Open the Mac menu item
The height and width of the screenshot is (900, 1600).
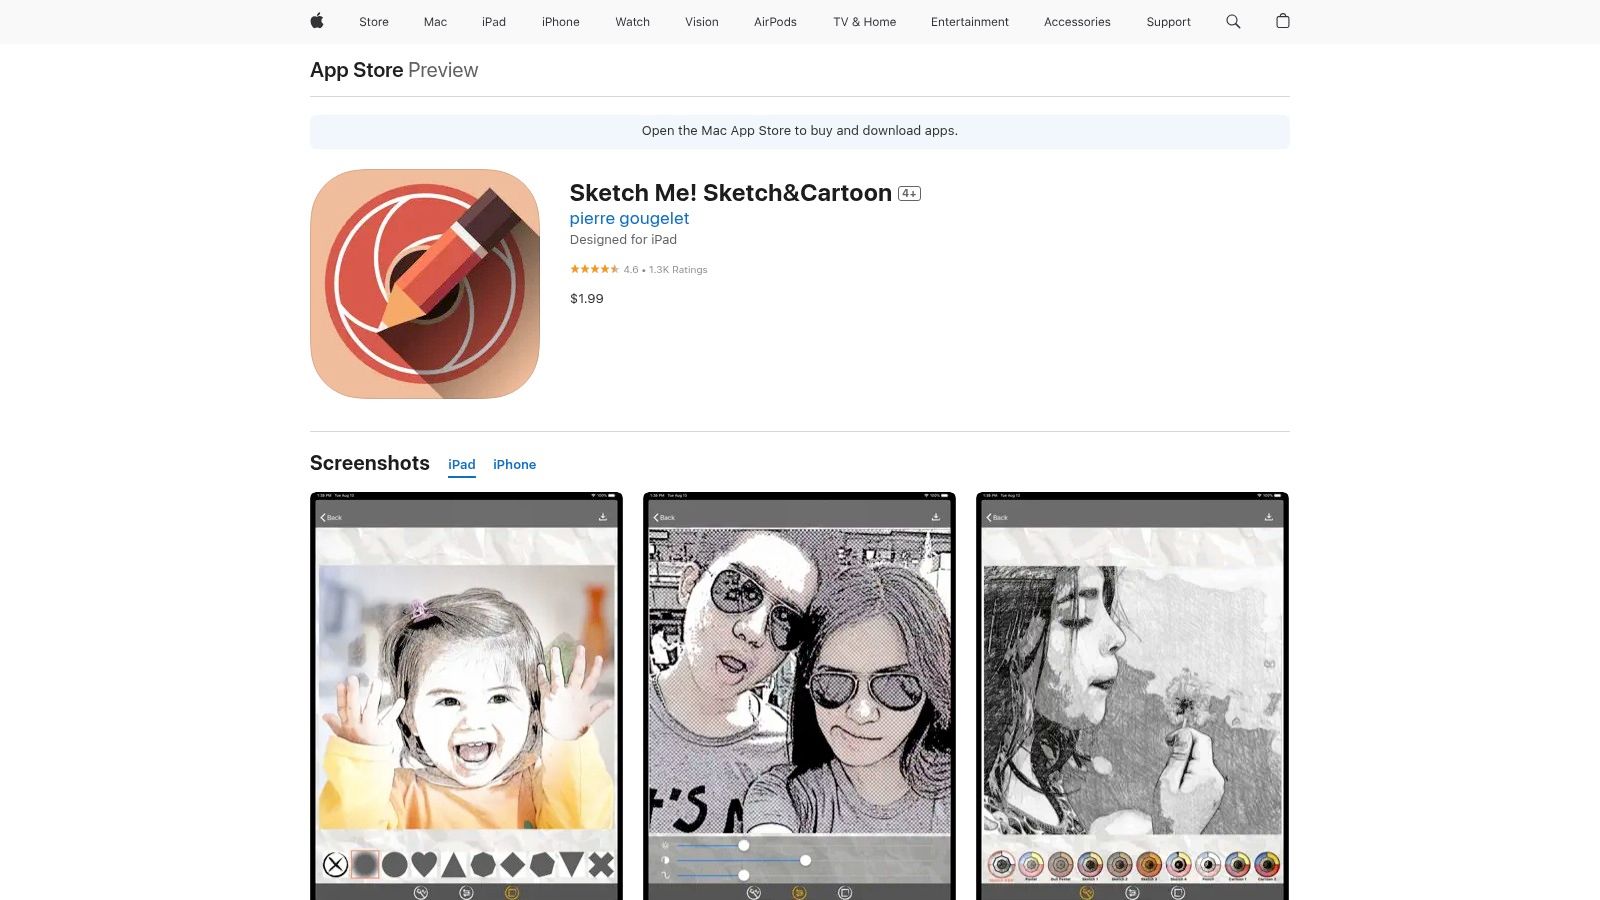(x=435, y=22)
